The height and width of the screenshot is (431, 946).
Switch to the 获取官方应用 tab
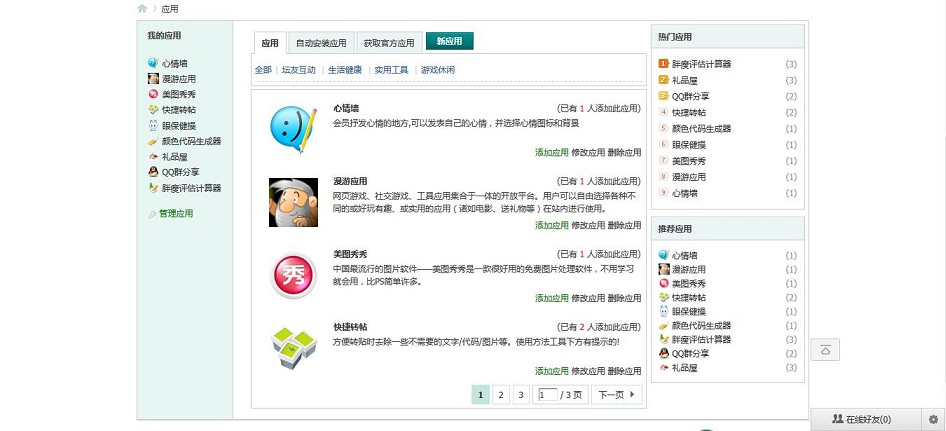pyautogui.click(x=389, y=43)
